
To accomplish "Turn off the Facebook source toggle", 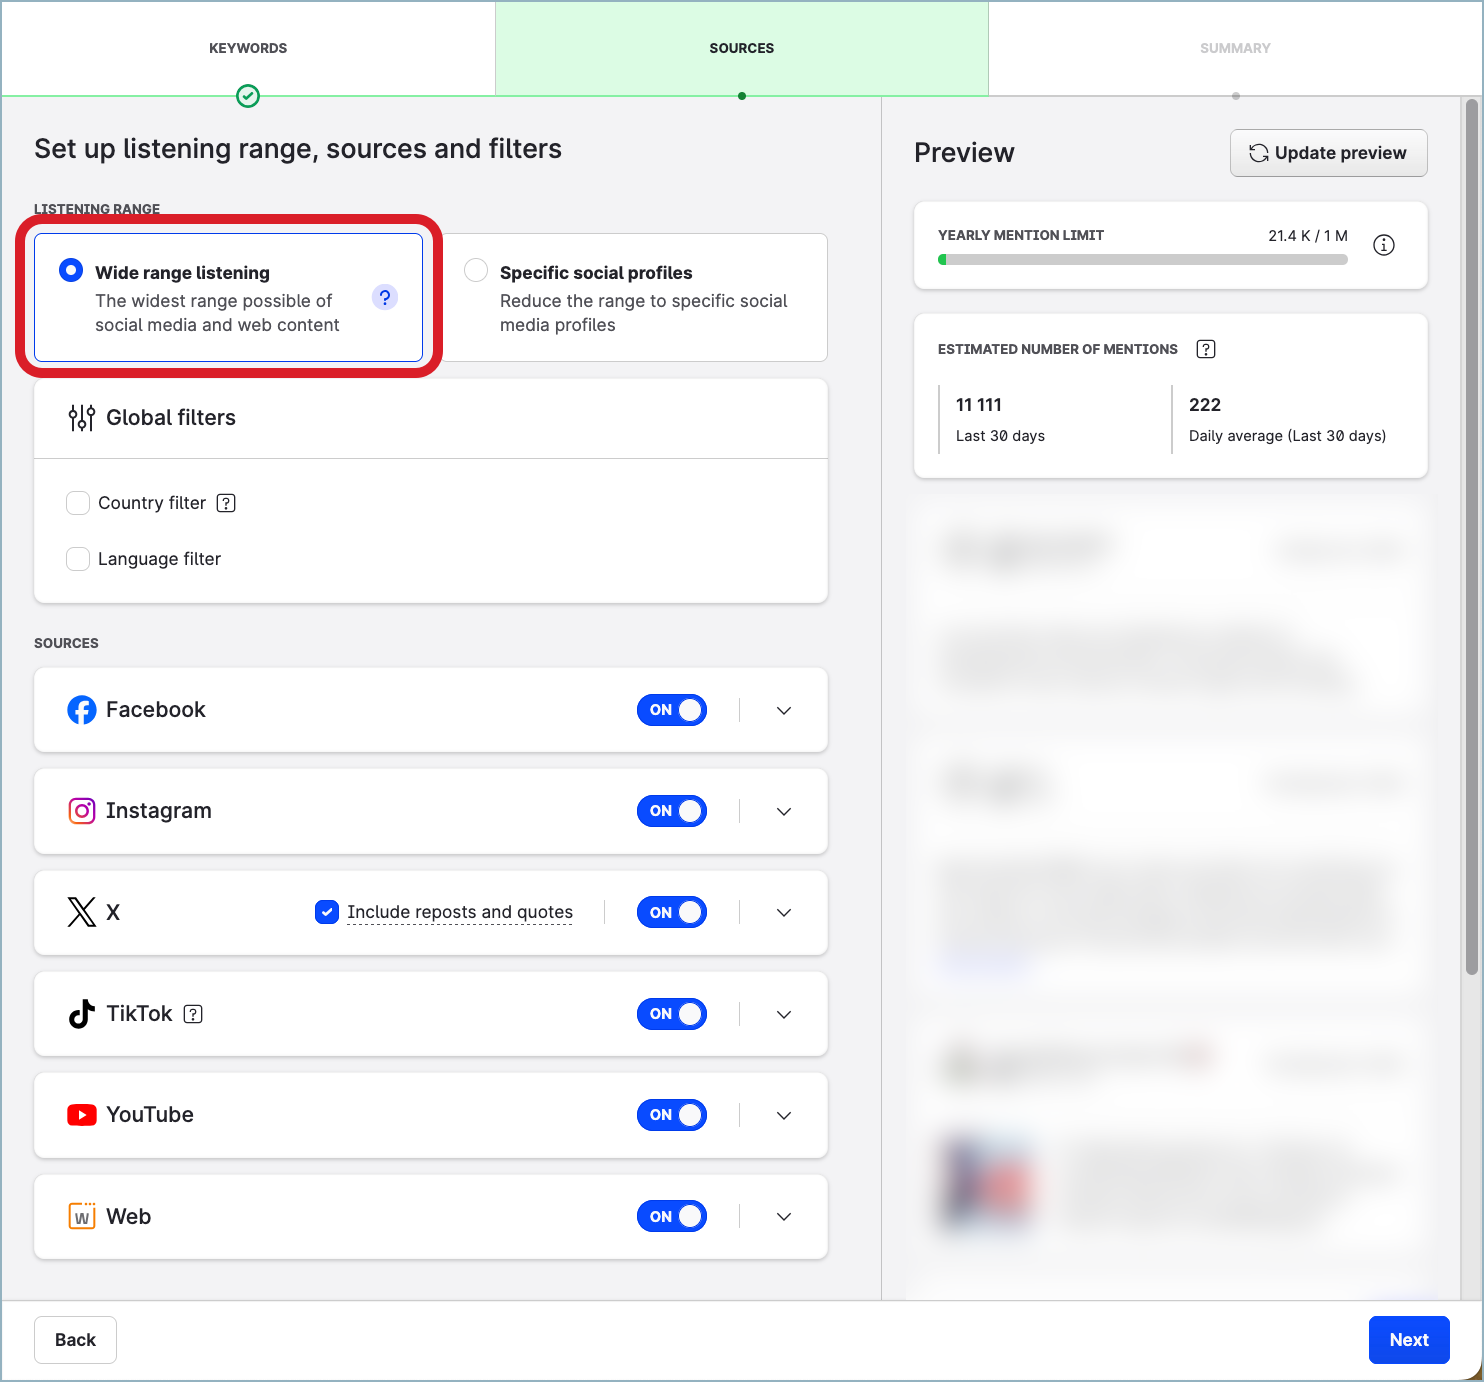I will tap(672, 710).
